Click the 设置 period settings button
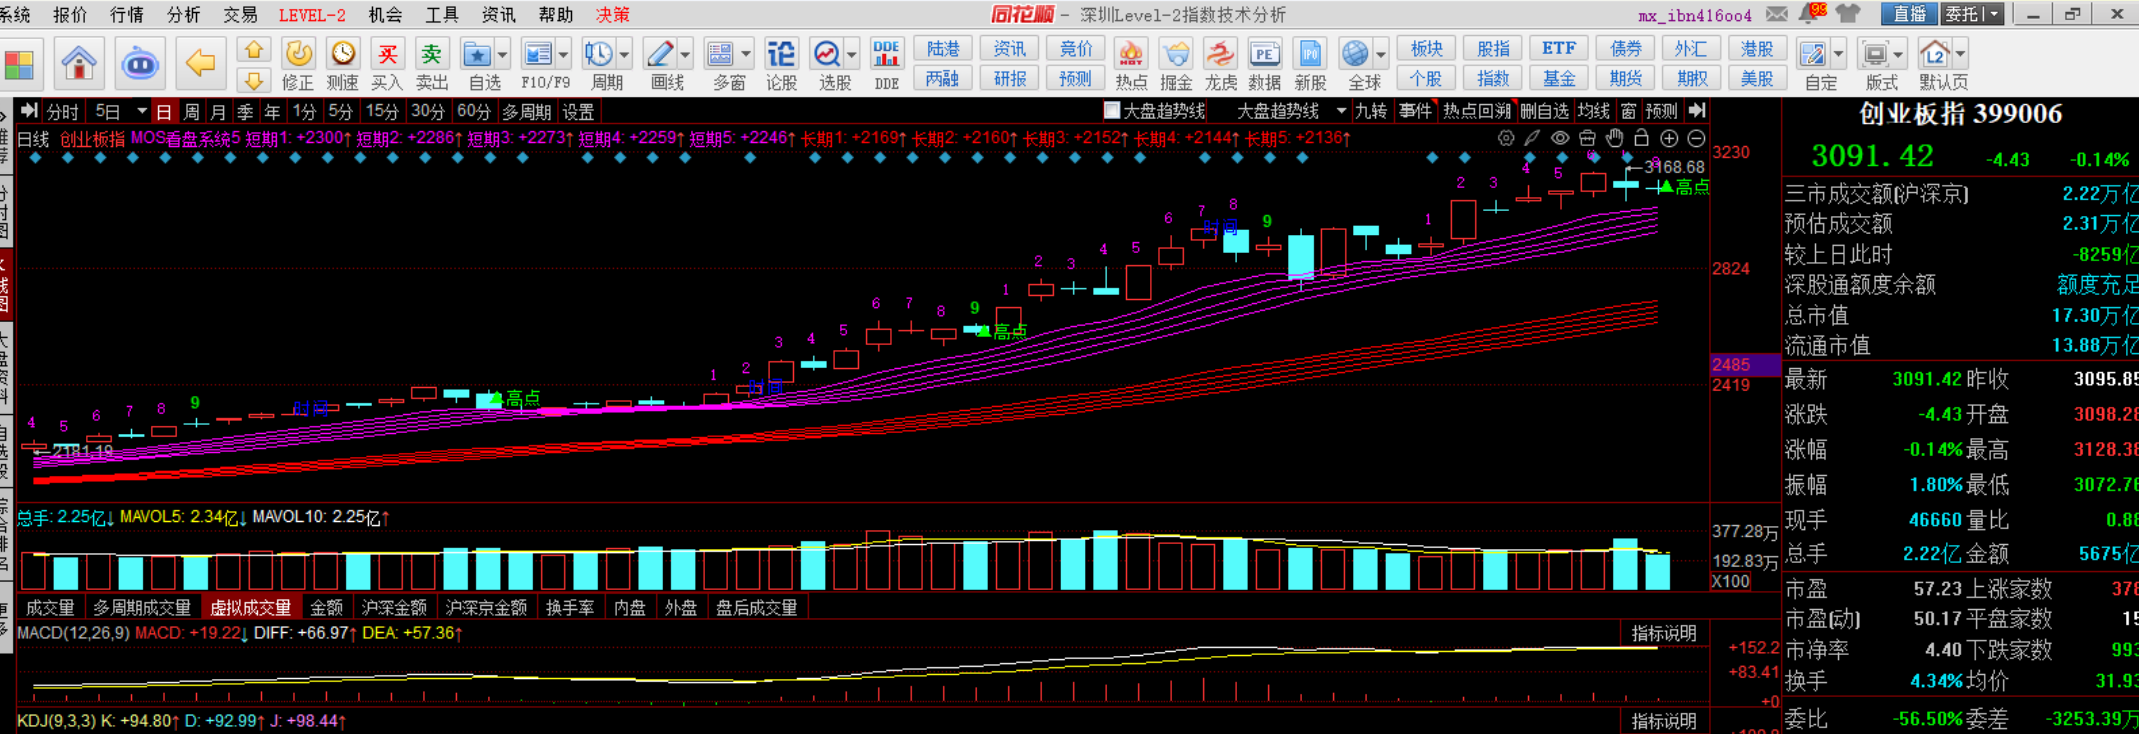This screenshot has height=734, width=2139. click(578, 112)
